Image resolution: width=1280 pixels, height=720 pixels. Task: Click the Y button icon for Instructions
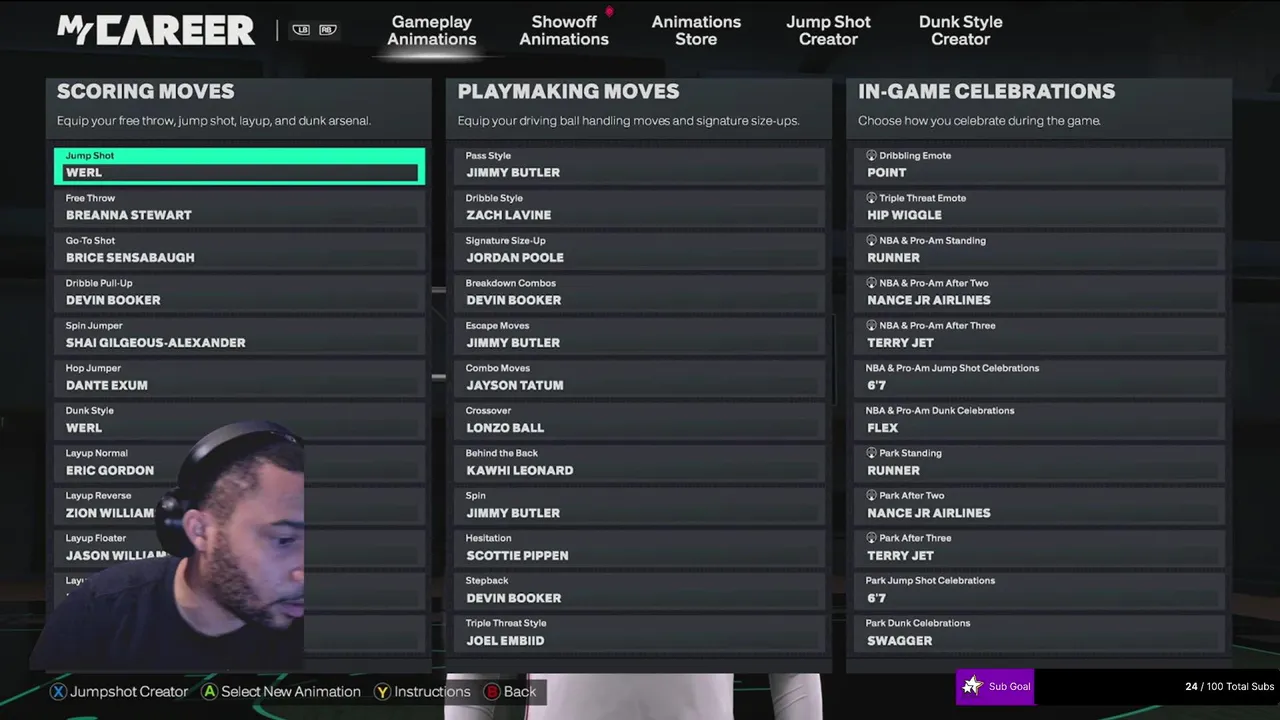pyautogui.click(x=382, y=691)
